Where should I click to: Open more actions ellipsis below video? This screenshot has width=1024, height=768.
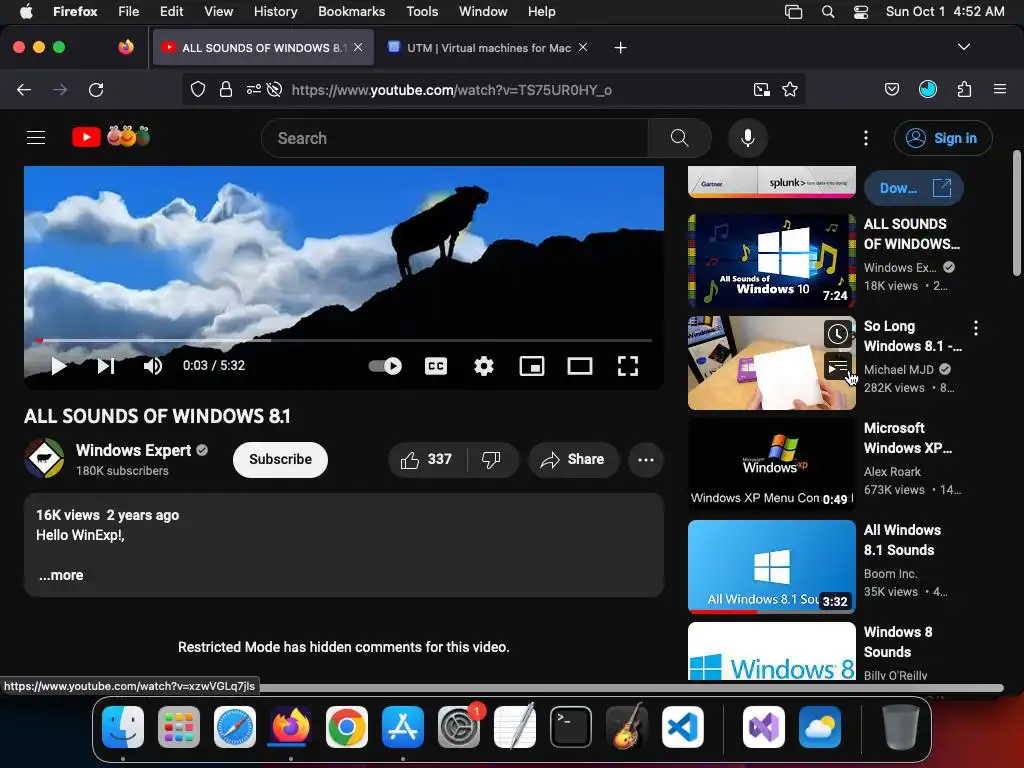[646, 460]
